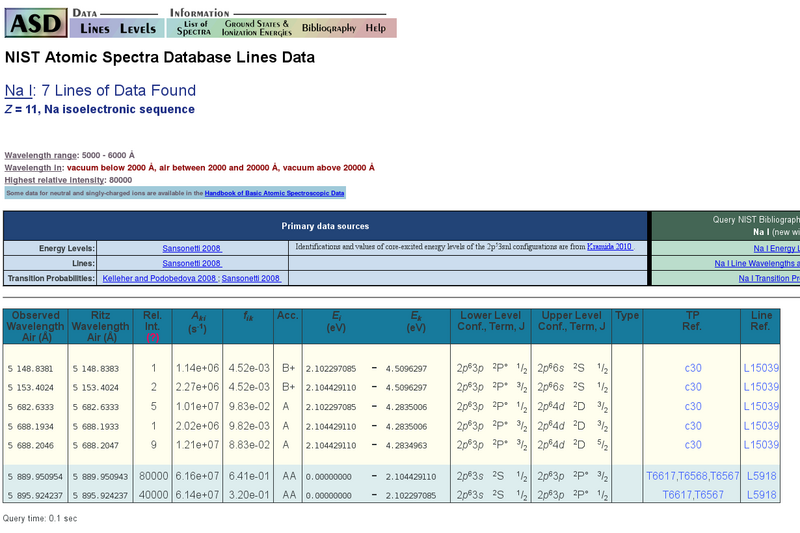Click the ASD logo icon
800x533 pixels.
(36, 23)
